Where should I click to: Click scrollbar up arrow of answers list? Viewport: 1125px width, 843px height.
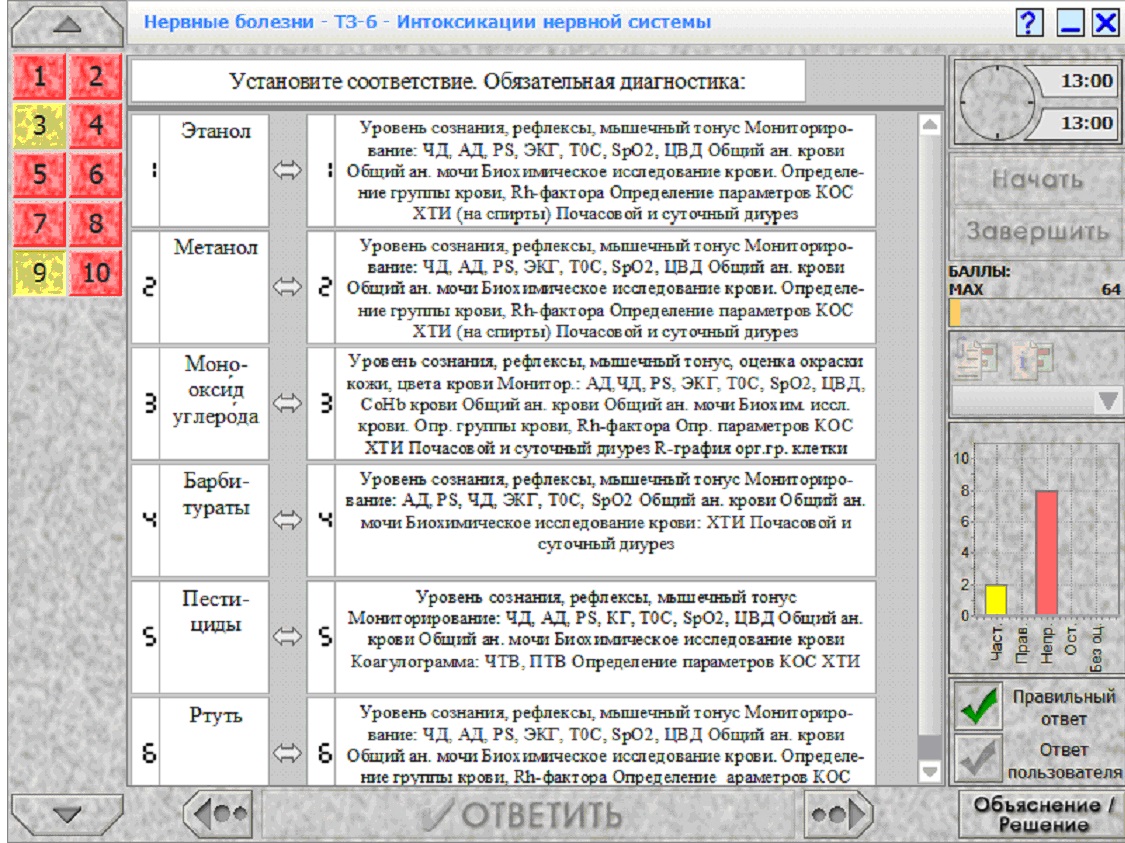(x=929, y=125)
